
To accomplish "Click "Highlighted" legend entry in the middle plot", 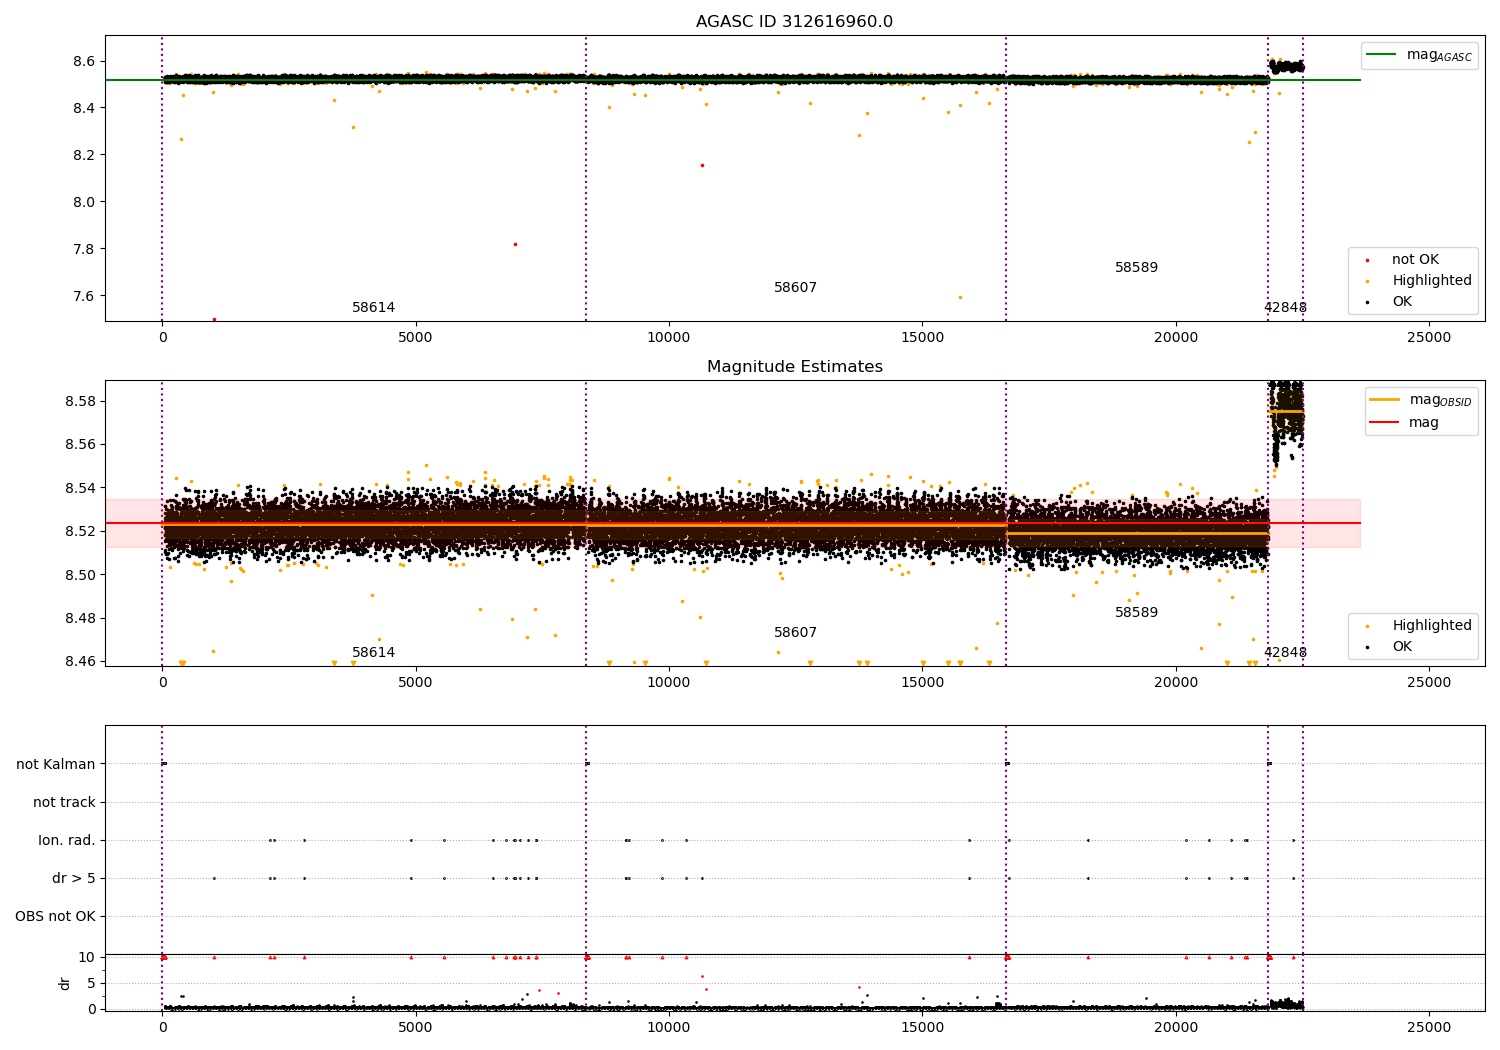I will [1419, 626].
